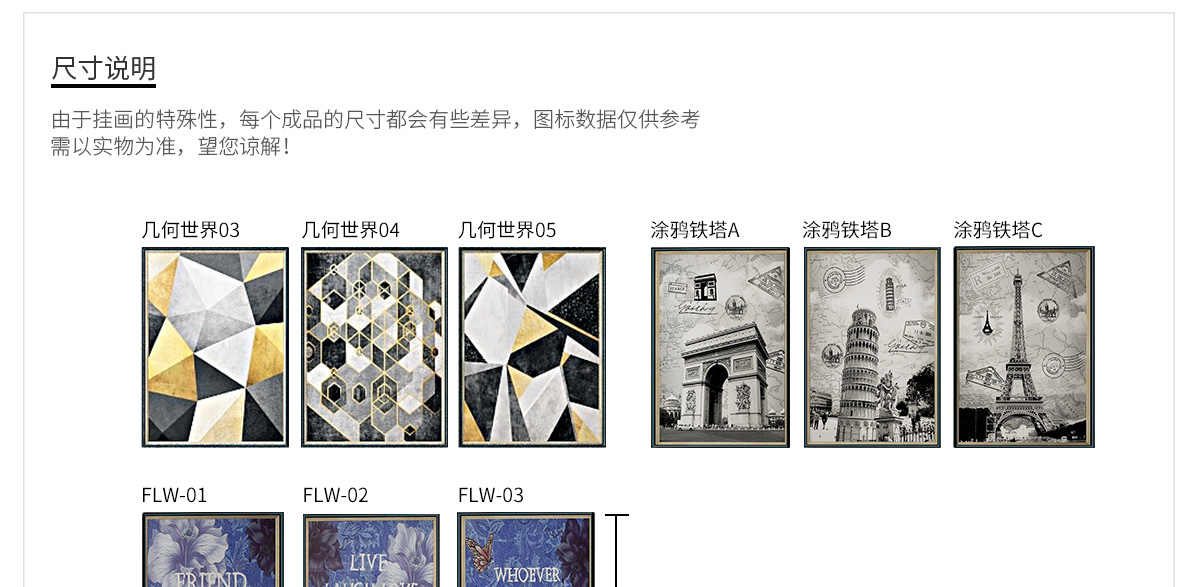Click the 几何世界05 label text

pyautogui.click(x=507, y=230)
